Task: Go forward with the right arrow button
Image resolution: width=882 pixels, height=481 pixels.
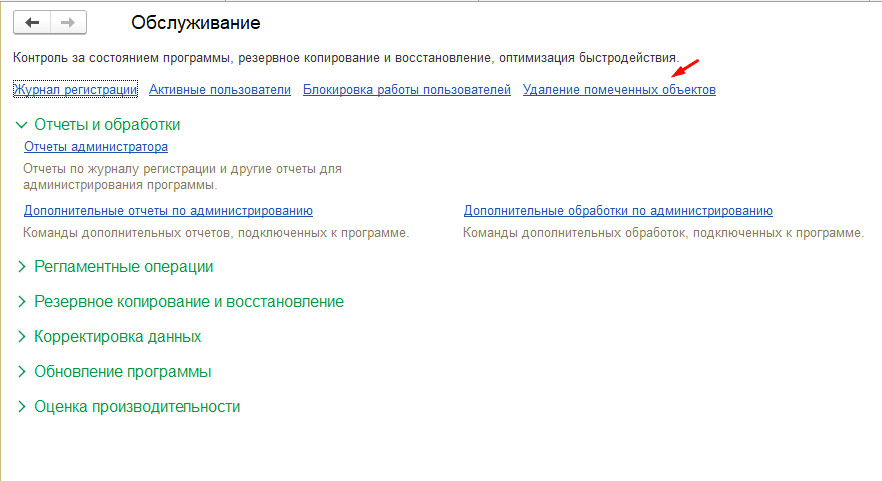Action: (x=68, y=23)
